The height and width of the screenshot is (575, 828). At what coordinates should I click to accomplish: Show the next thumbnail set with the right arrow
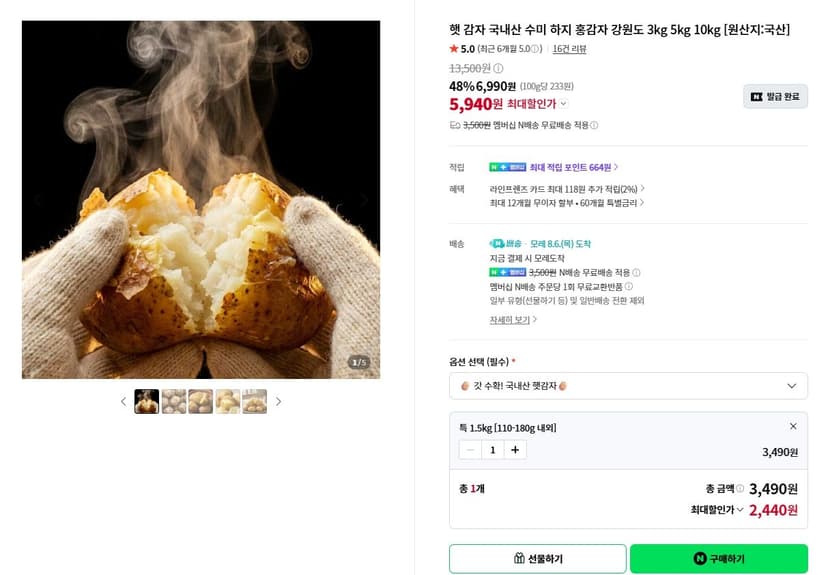278,402
